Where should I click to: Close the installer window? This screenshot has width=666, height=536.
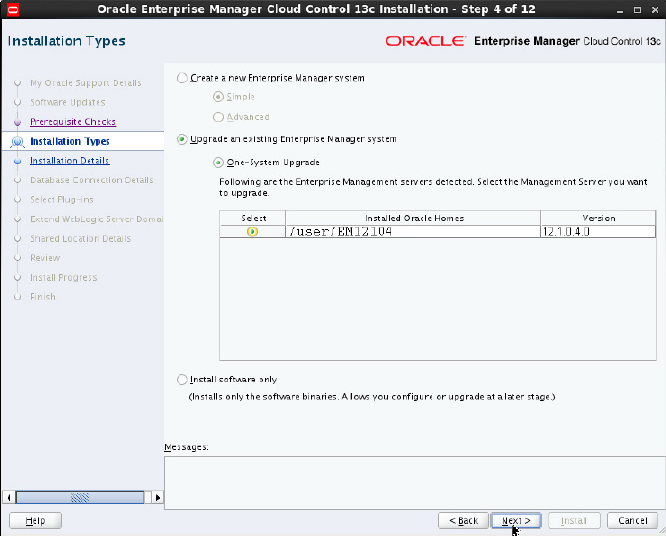[655, 10]
